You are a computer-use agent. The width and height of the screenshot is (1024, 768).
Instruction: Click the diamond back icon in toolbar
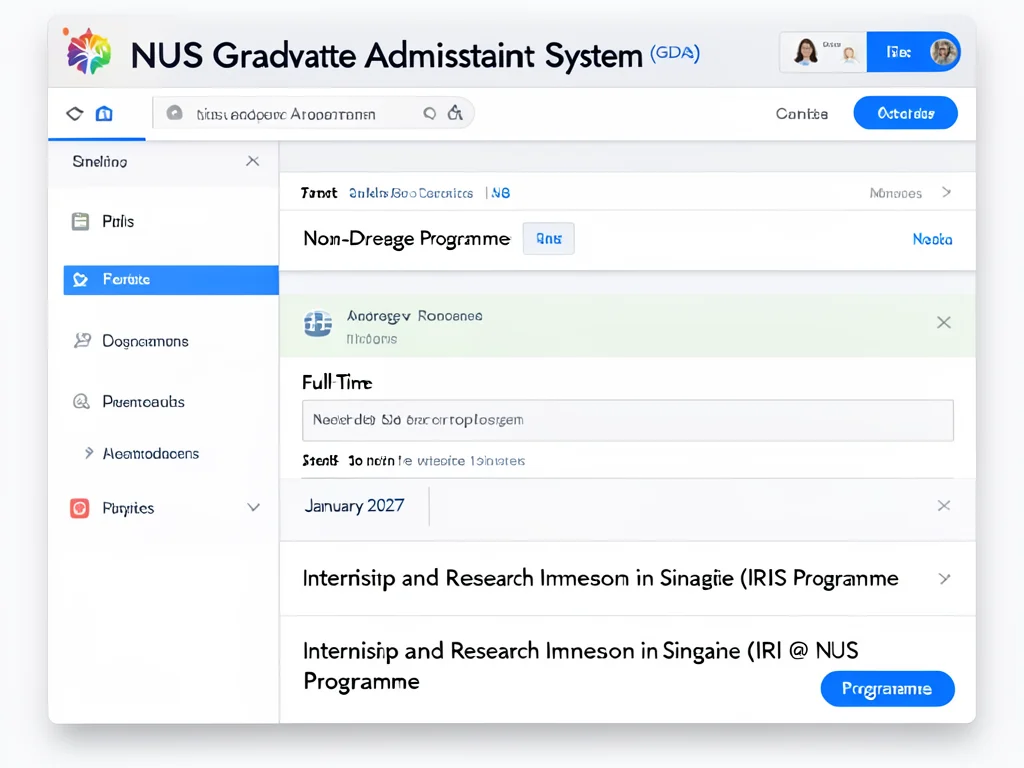(75, 114)
